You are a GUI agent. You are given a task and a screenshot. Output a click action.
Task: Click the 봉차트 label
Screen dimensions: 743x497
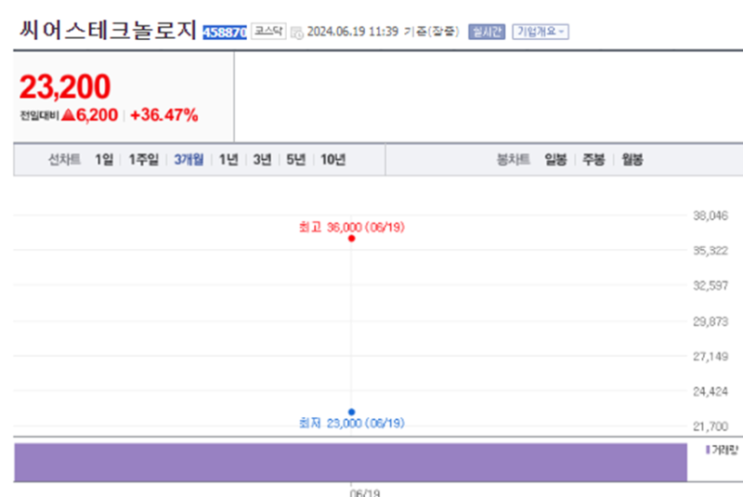(513, 160)
